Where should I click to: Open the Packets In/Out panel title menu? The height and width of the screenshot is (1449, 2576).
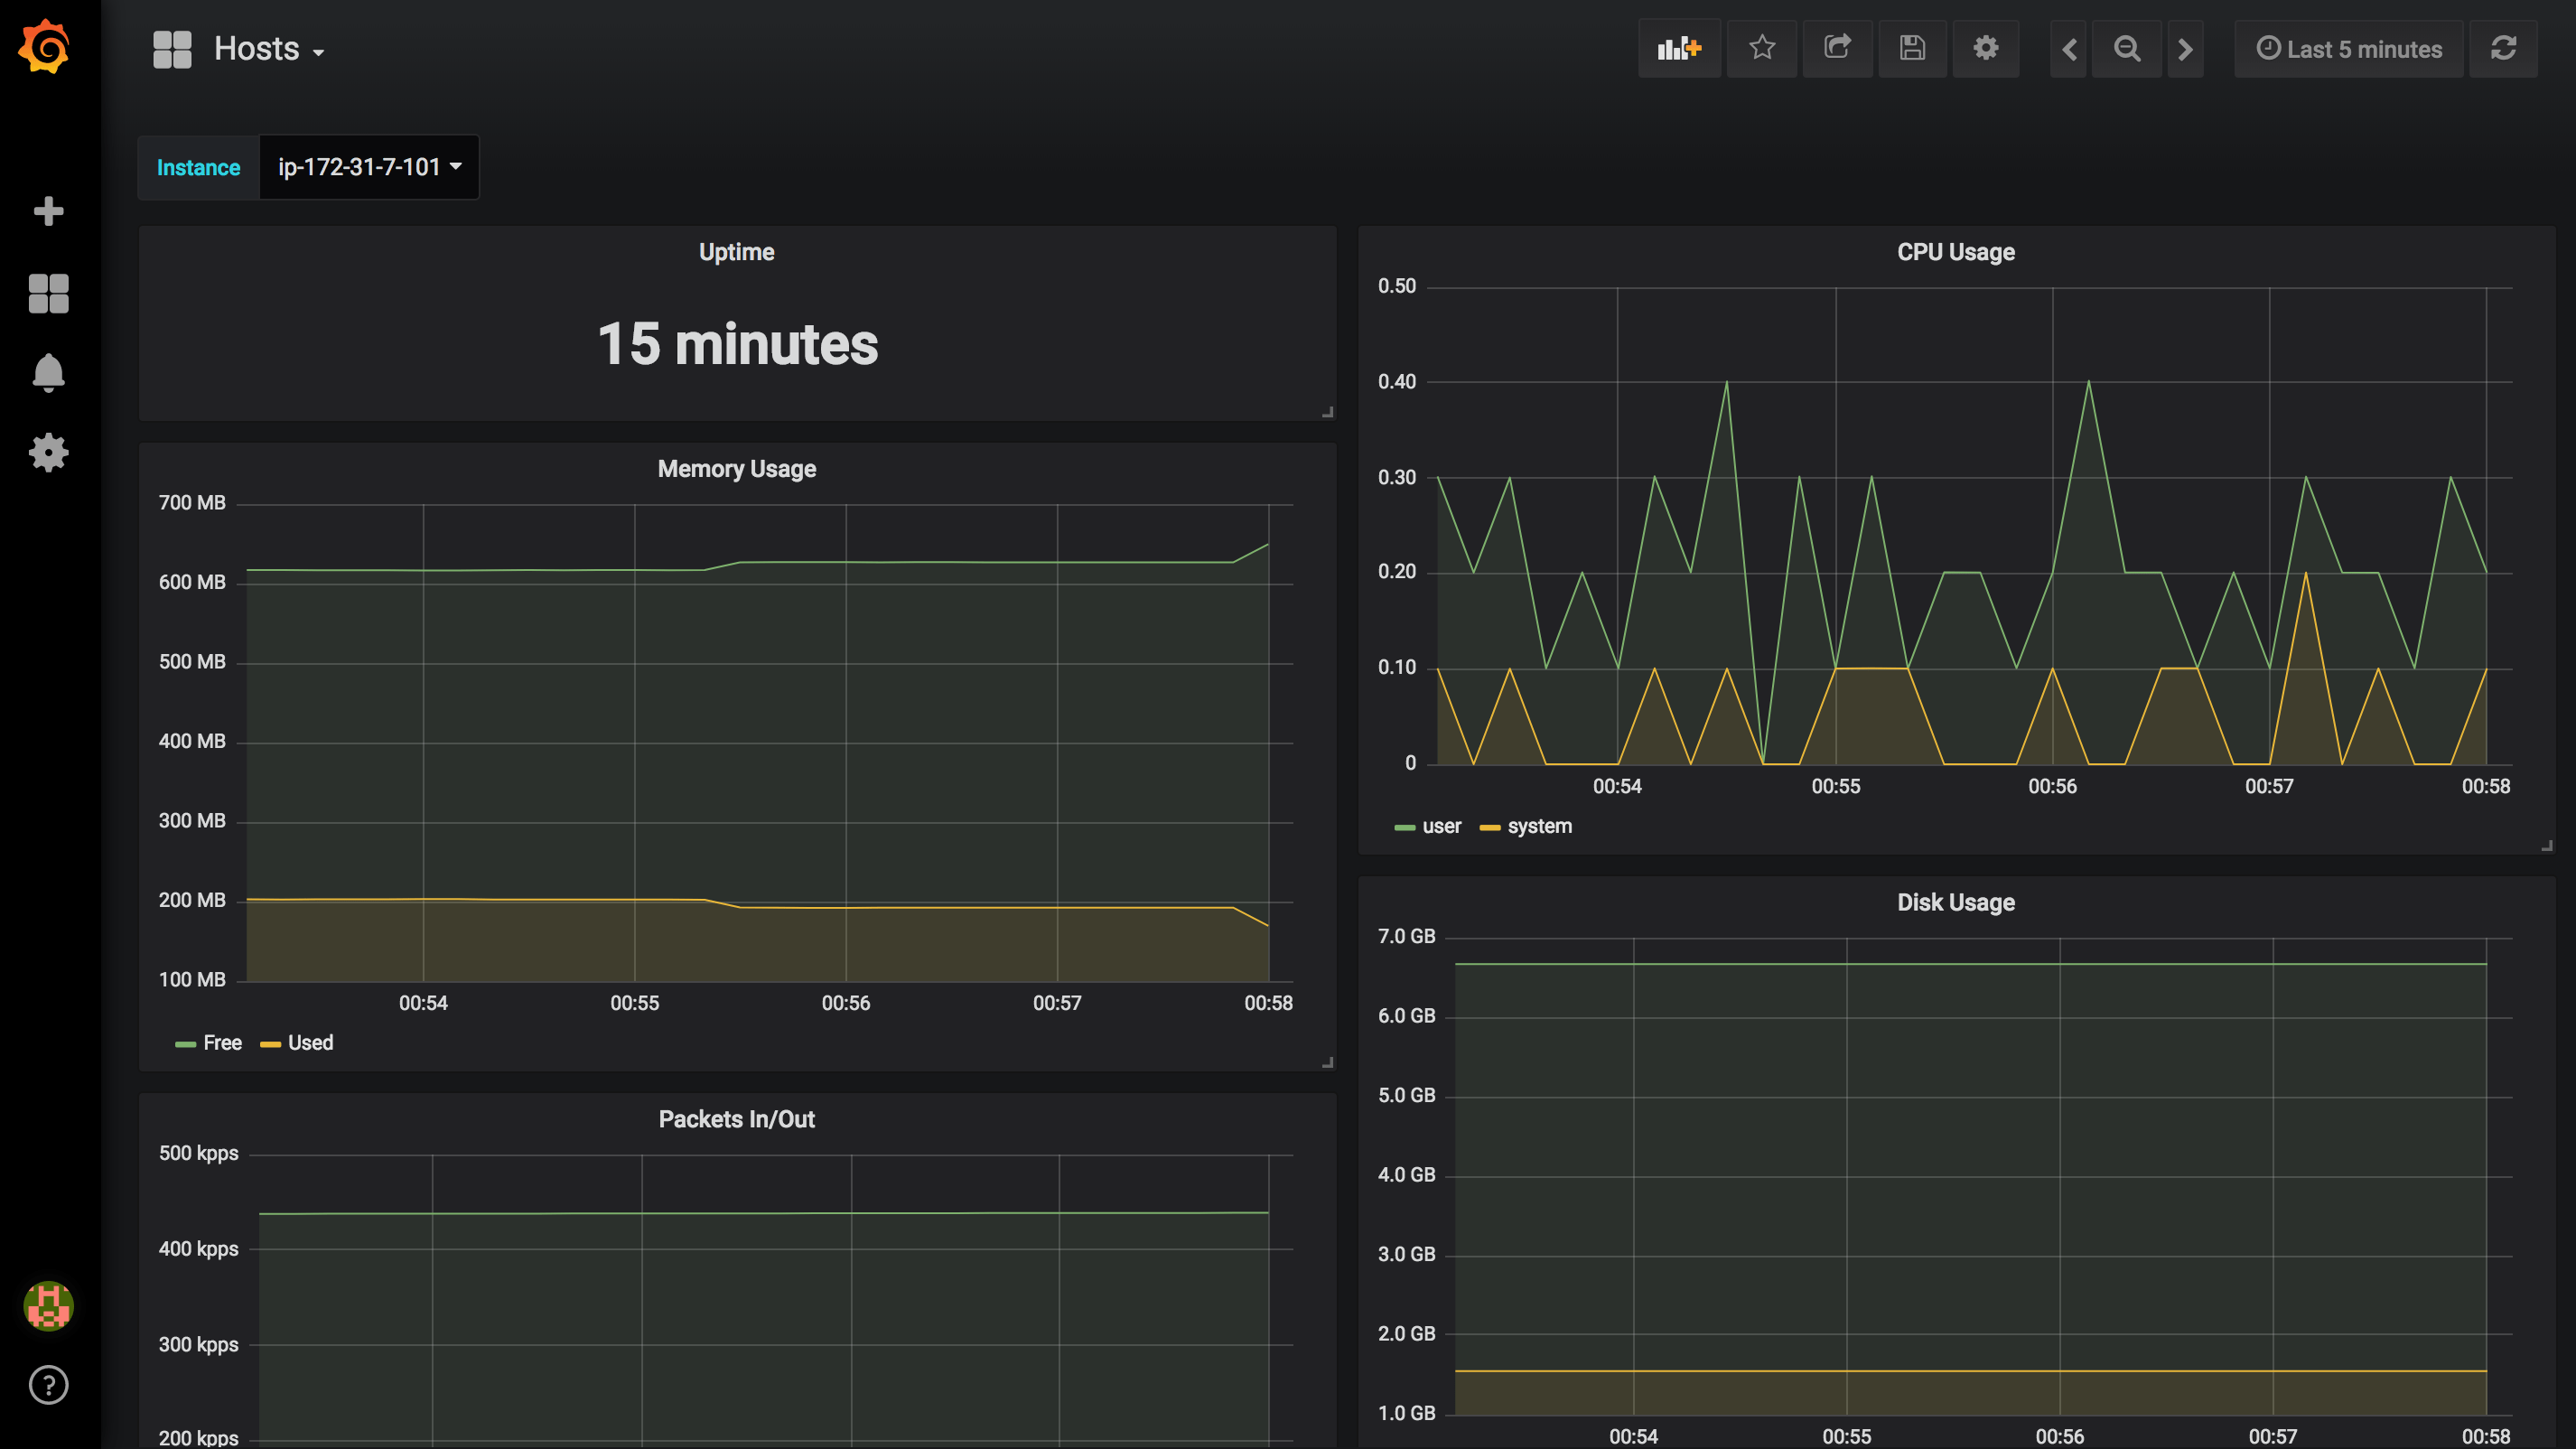click(736, 1119)
